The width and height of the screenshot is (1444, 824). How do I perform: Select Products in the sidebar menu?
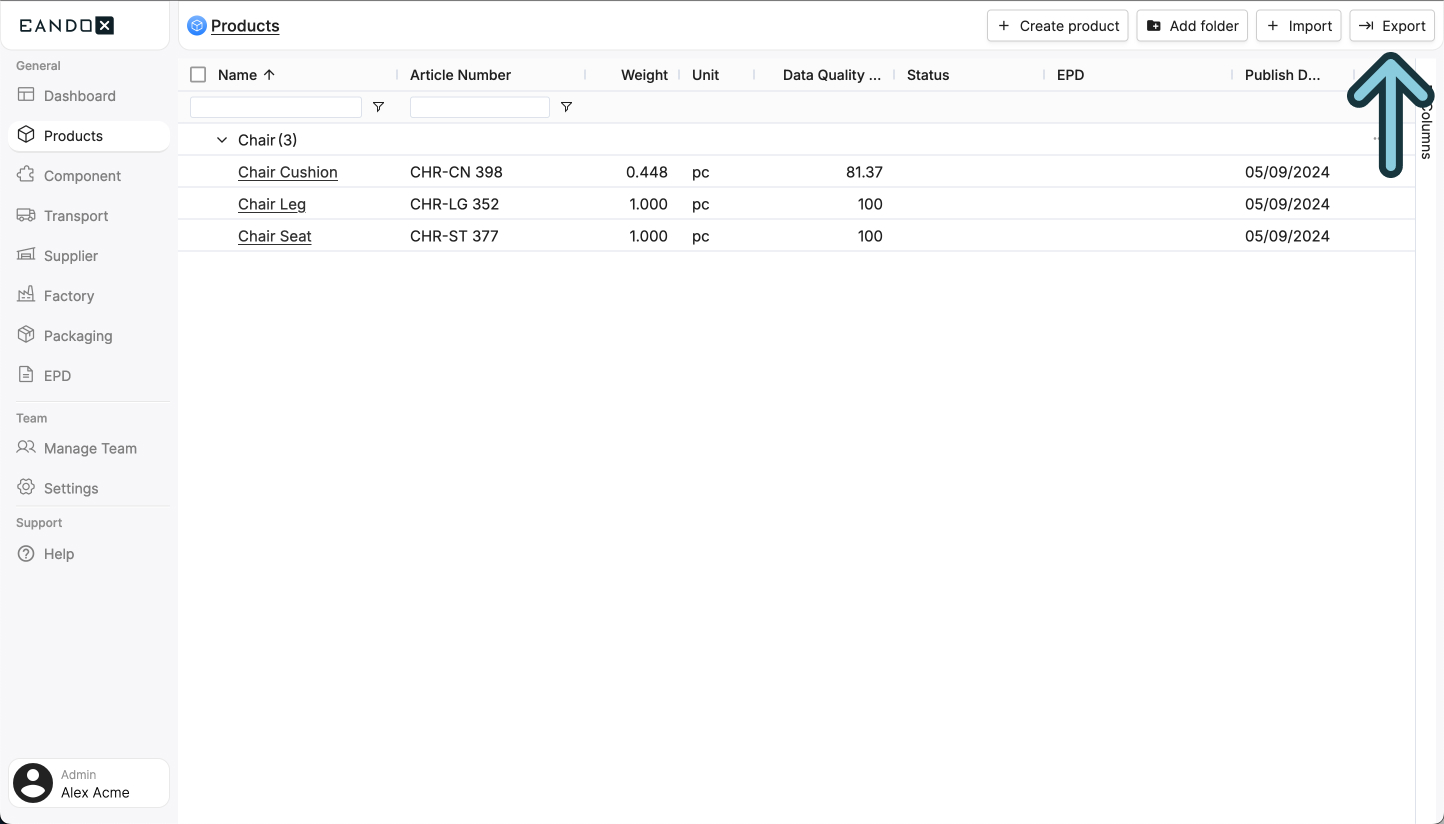click(72, 135)
